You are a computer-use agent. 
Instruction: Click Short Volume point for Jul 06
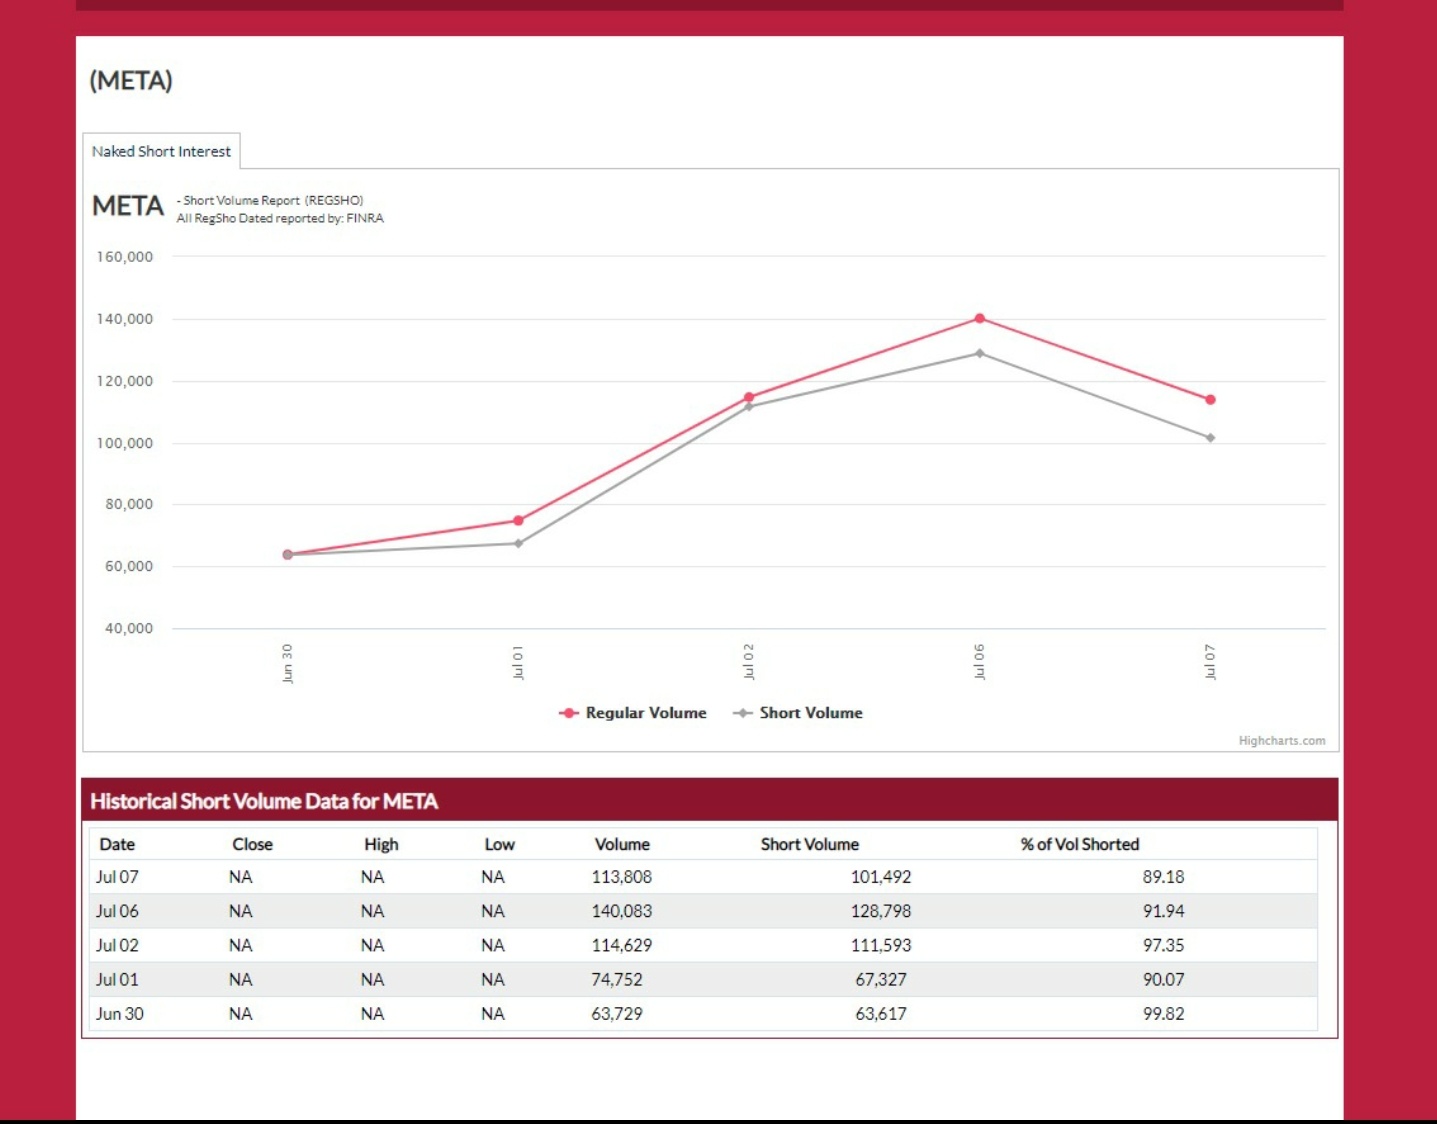979,353
